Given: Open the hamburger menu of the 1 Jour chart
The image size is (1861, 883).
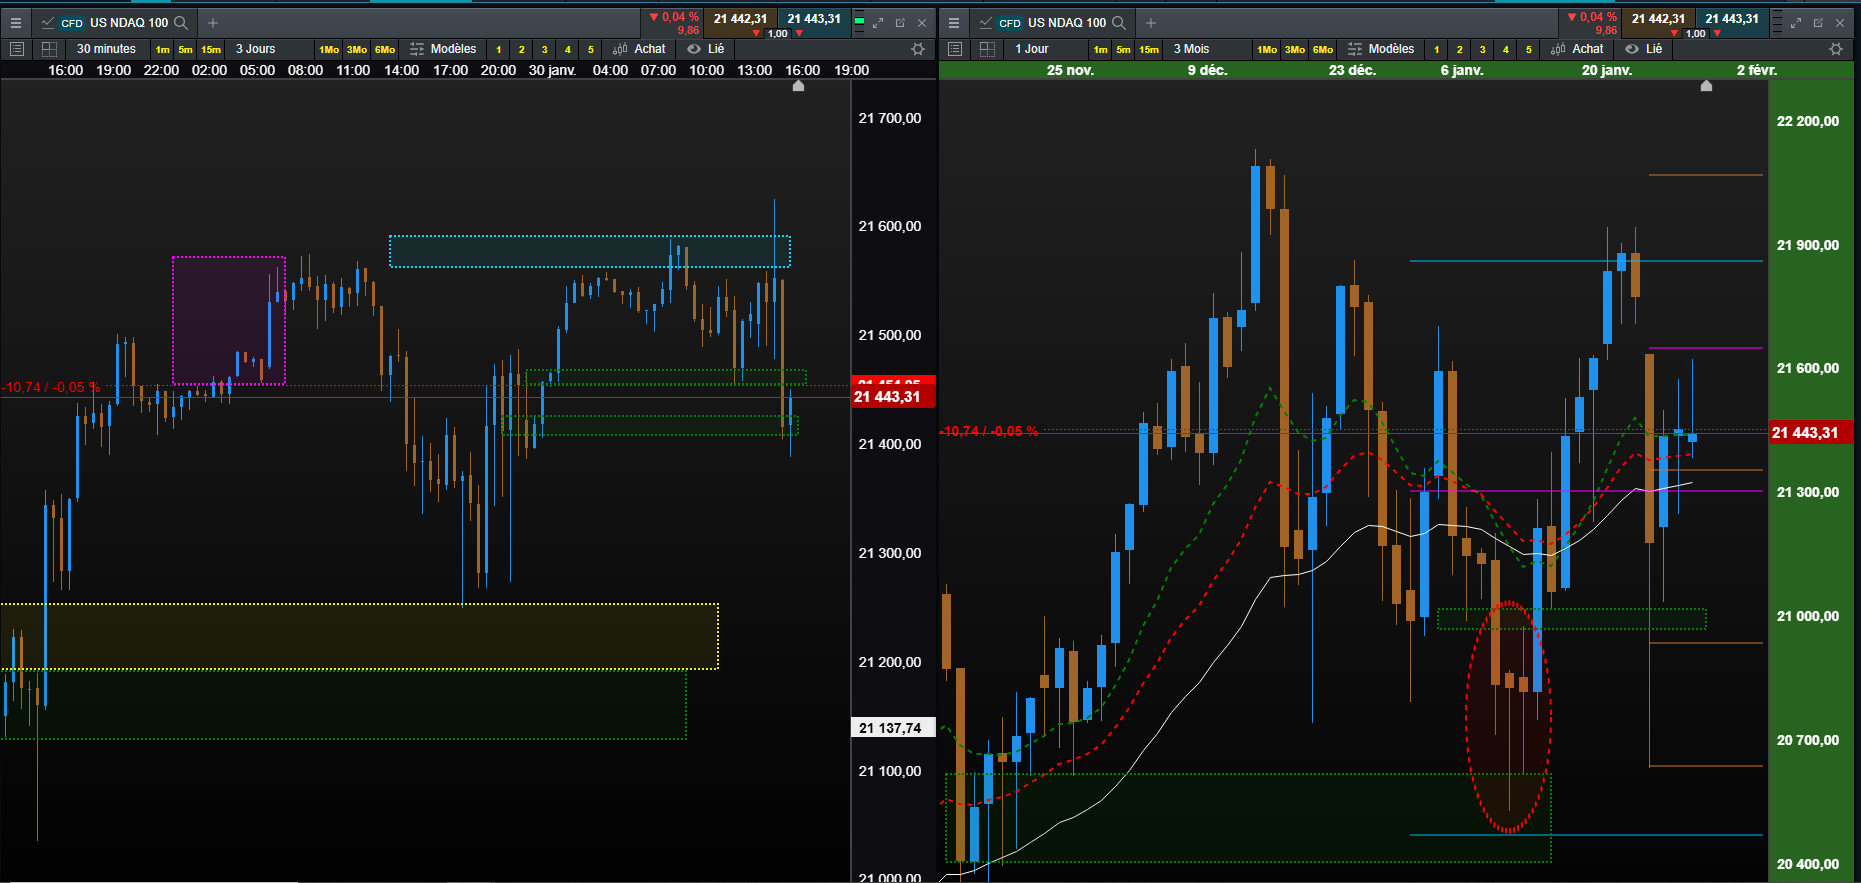Looking at the screenshot, I should tap(954, 22).
